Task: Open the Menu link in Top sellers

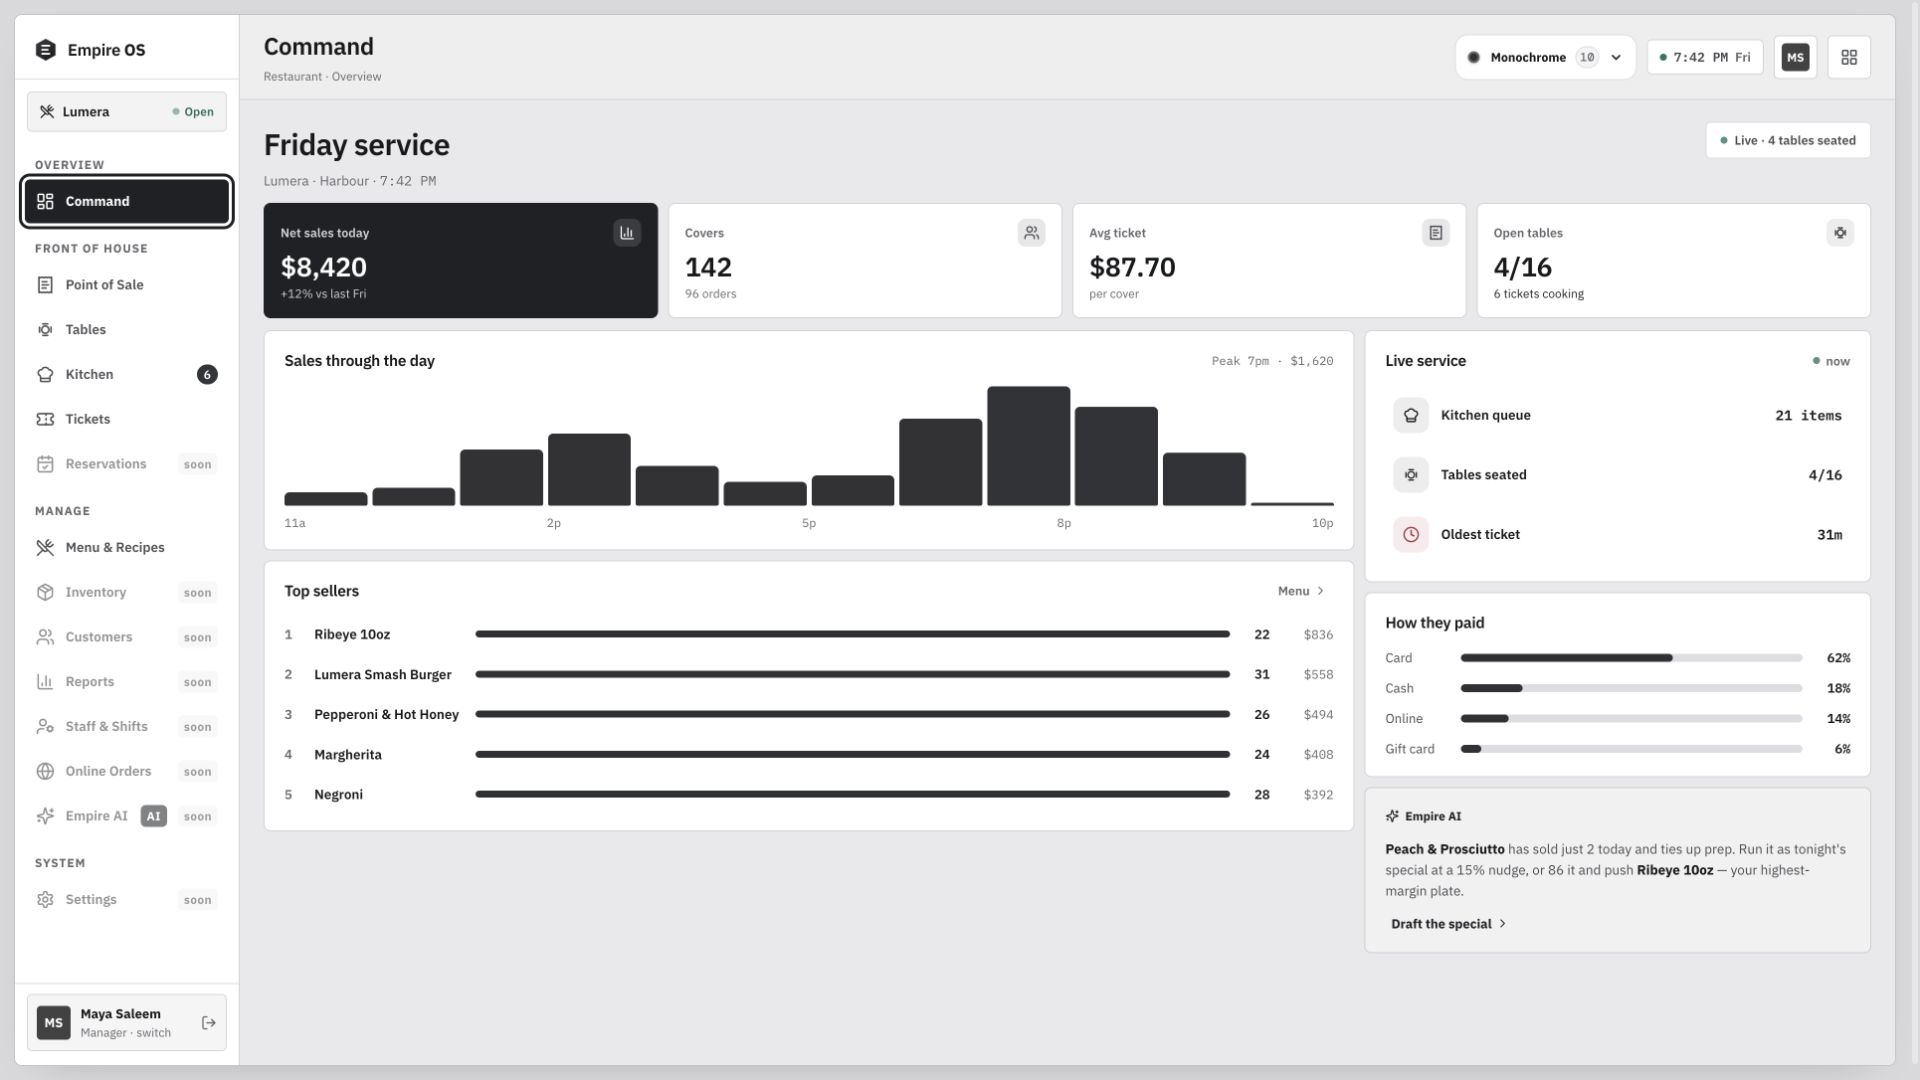Action: coord(1301,591)
